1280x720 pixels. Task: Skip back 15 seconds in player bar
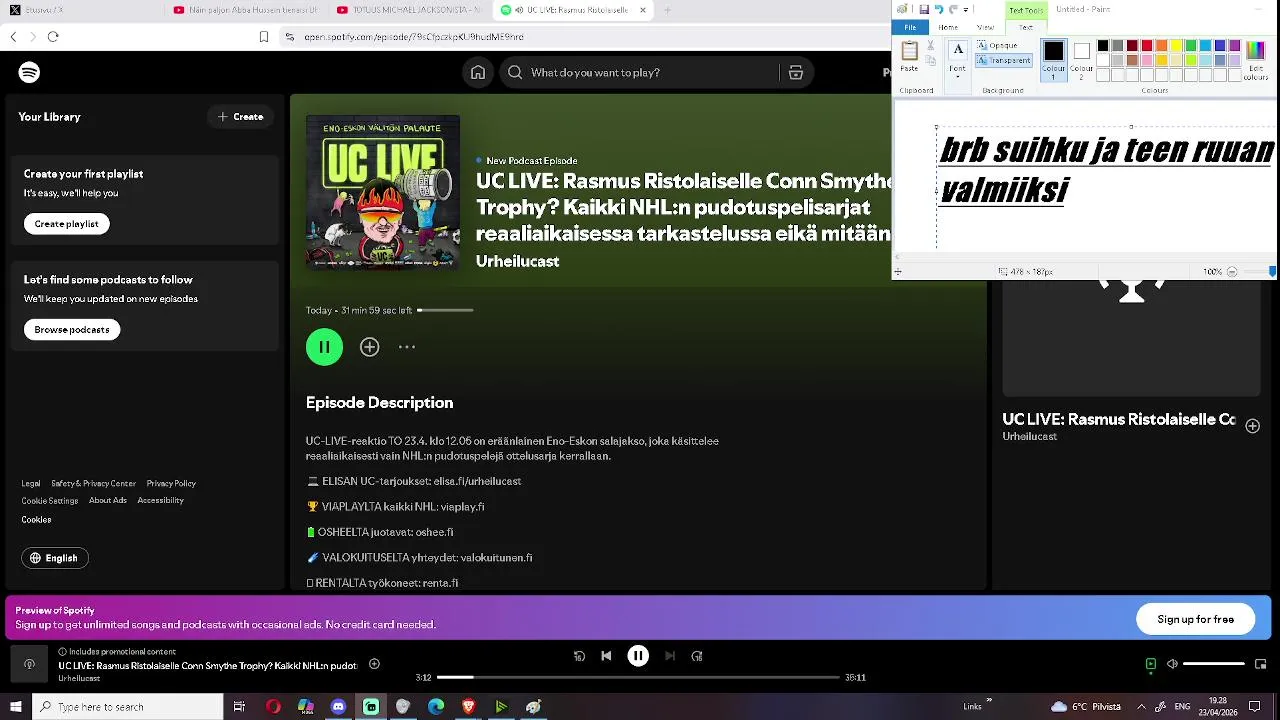tap(579, 656)
